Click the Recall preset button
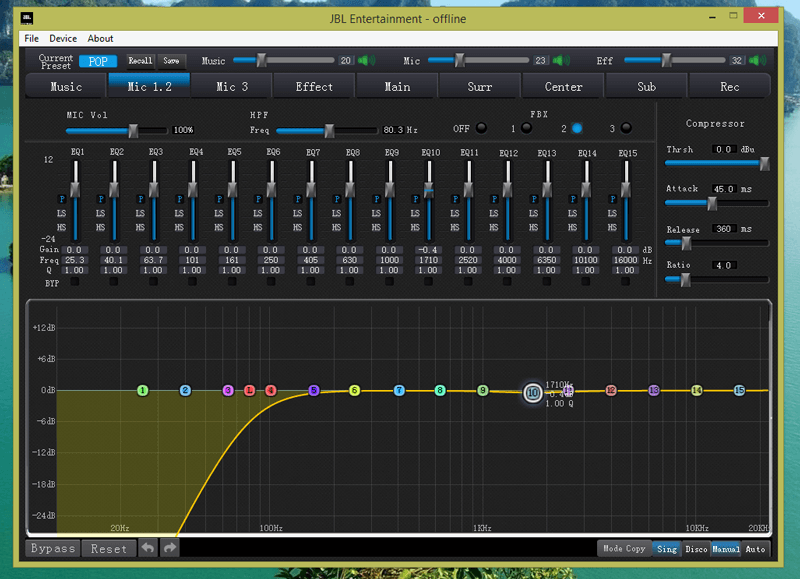This screenshot has width=800, height=579. tap(140, 61)
